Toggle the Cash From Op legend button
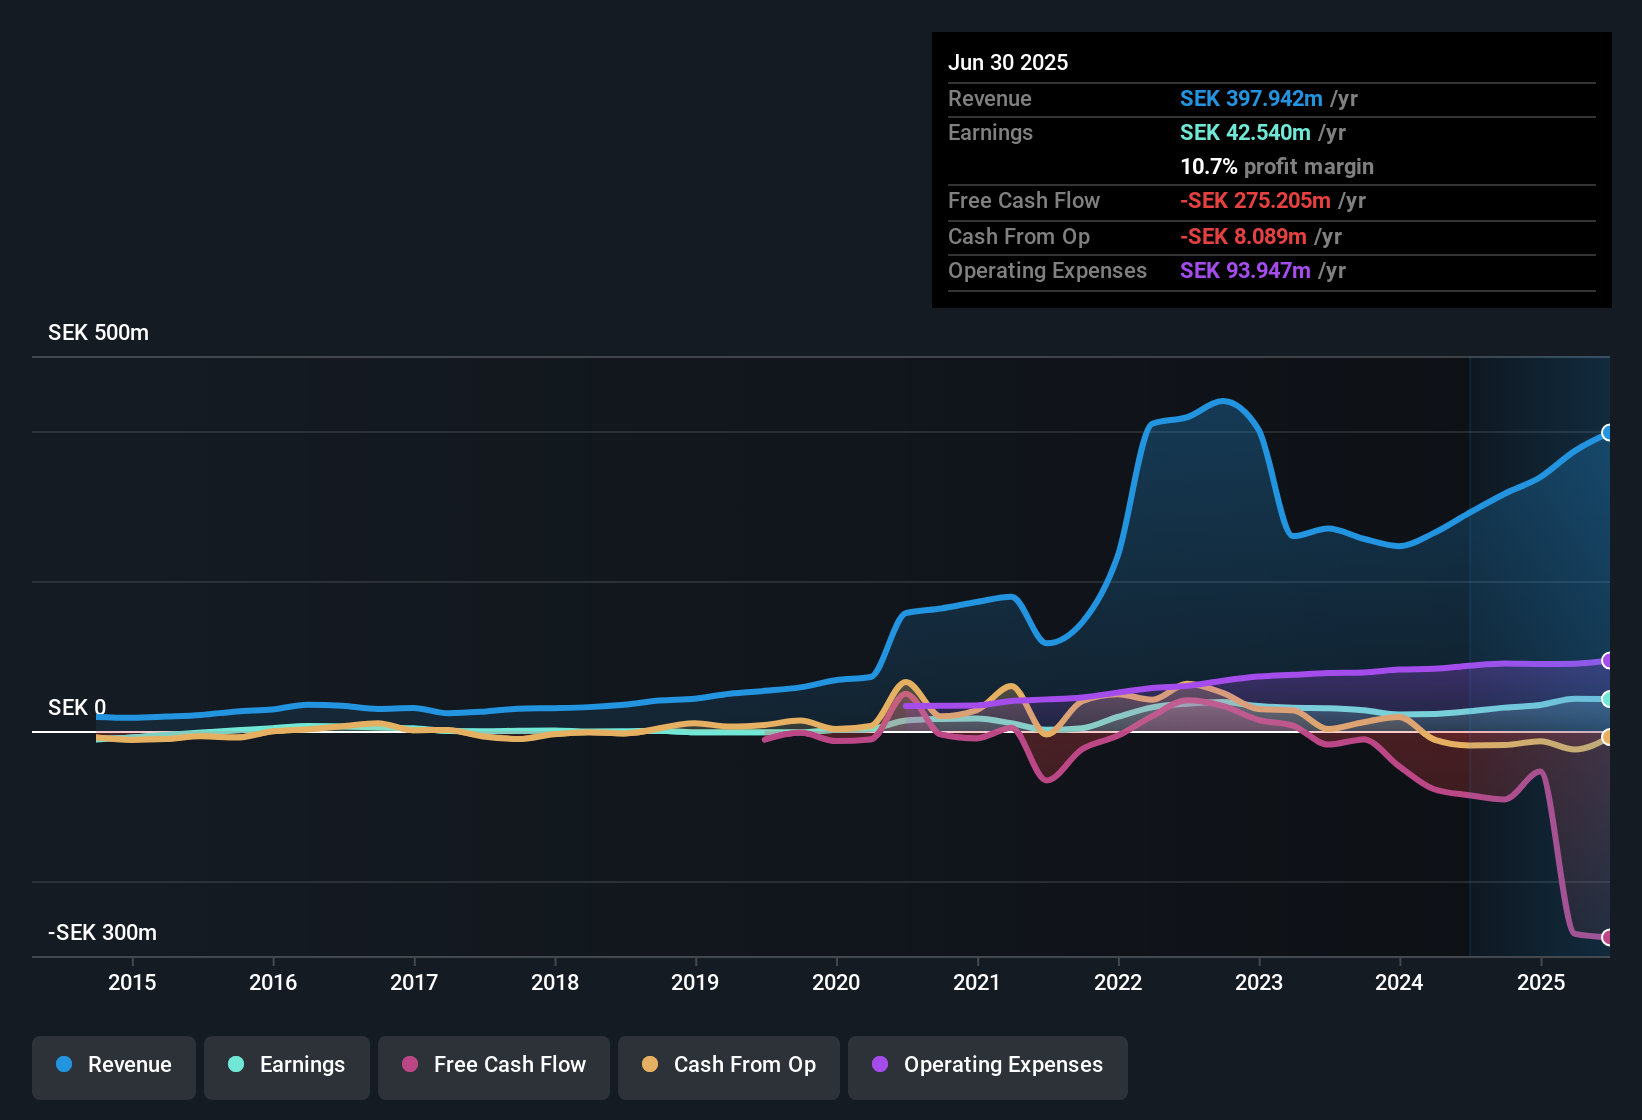 729,1066
